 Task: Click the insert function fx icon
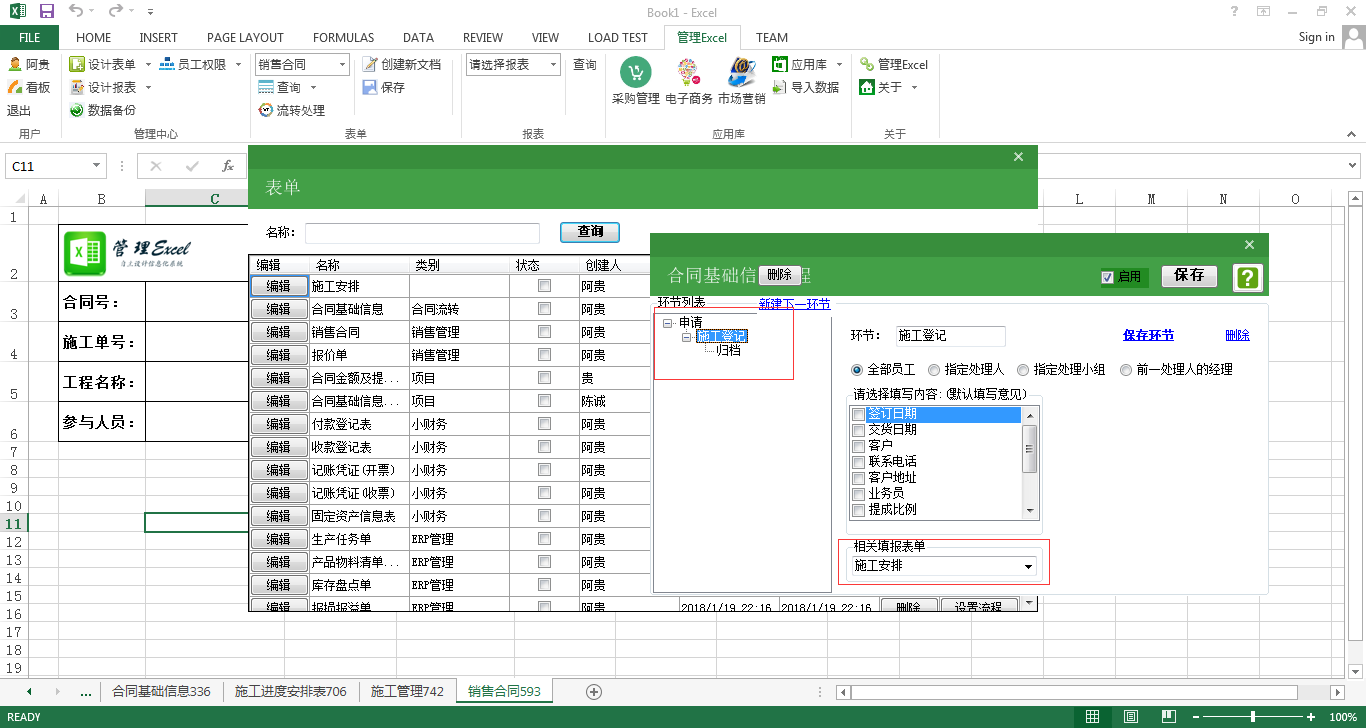tap(228, 166)
